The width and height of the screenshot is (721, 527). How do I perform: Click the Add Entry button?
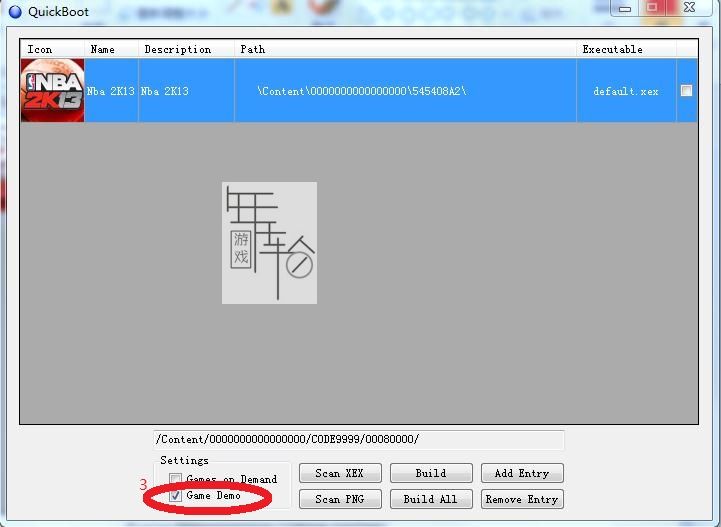click(522, 473)
